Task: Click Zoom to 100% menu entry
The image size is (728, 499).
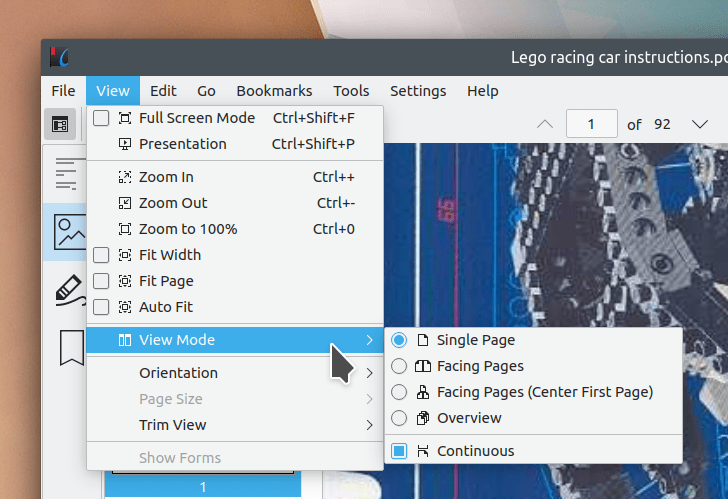Action: [188, 229]
